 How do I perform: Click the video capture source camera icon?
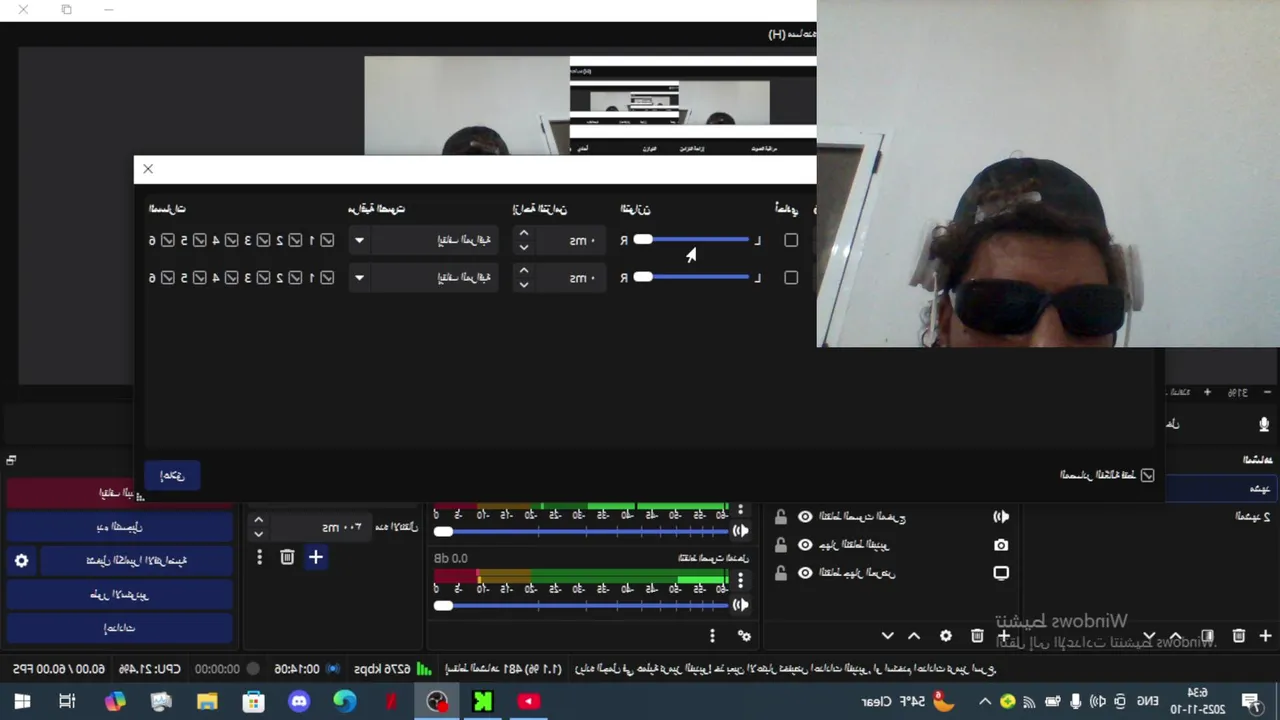point(1001,545)
